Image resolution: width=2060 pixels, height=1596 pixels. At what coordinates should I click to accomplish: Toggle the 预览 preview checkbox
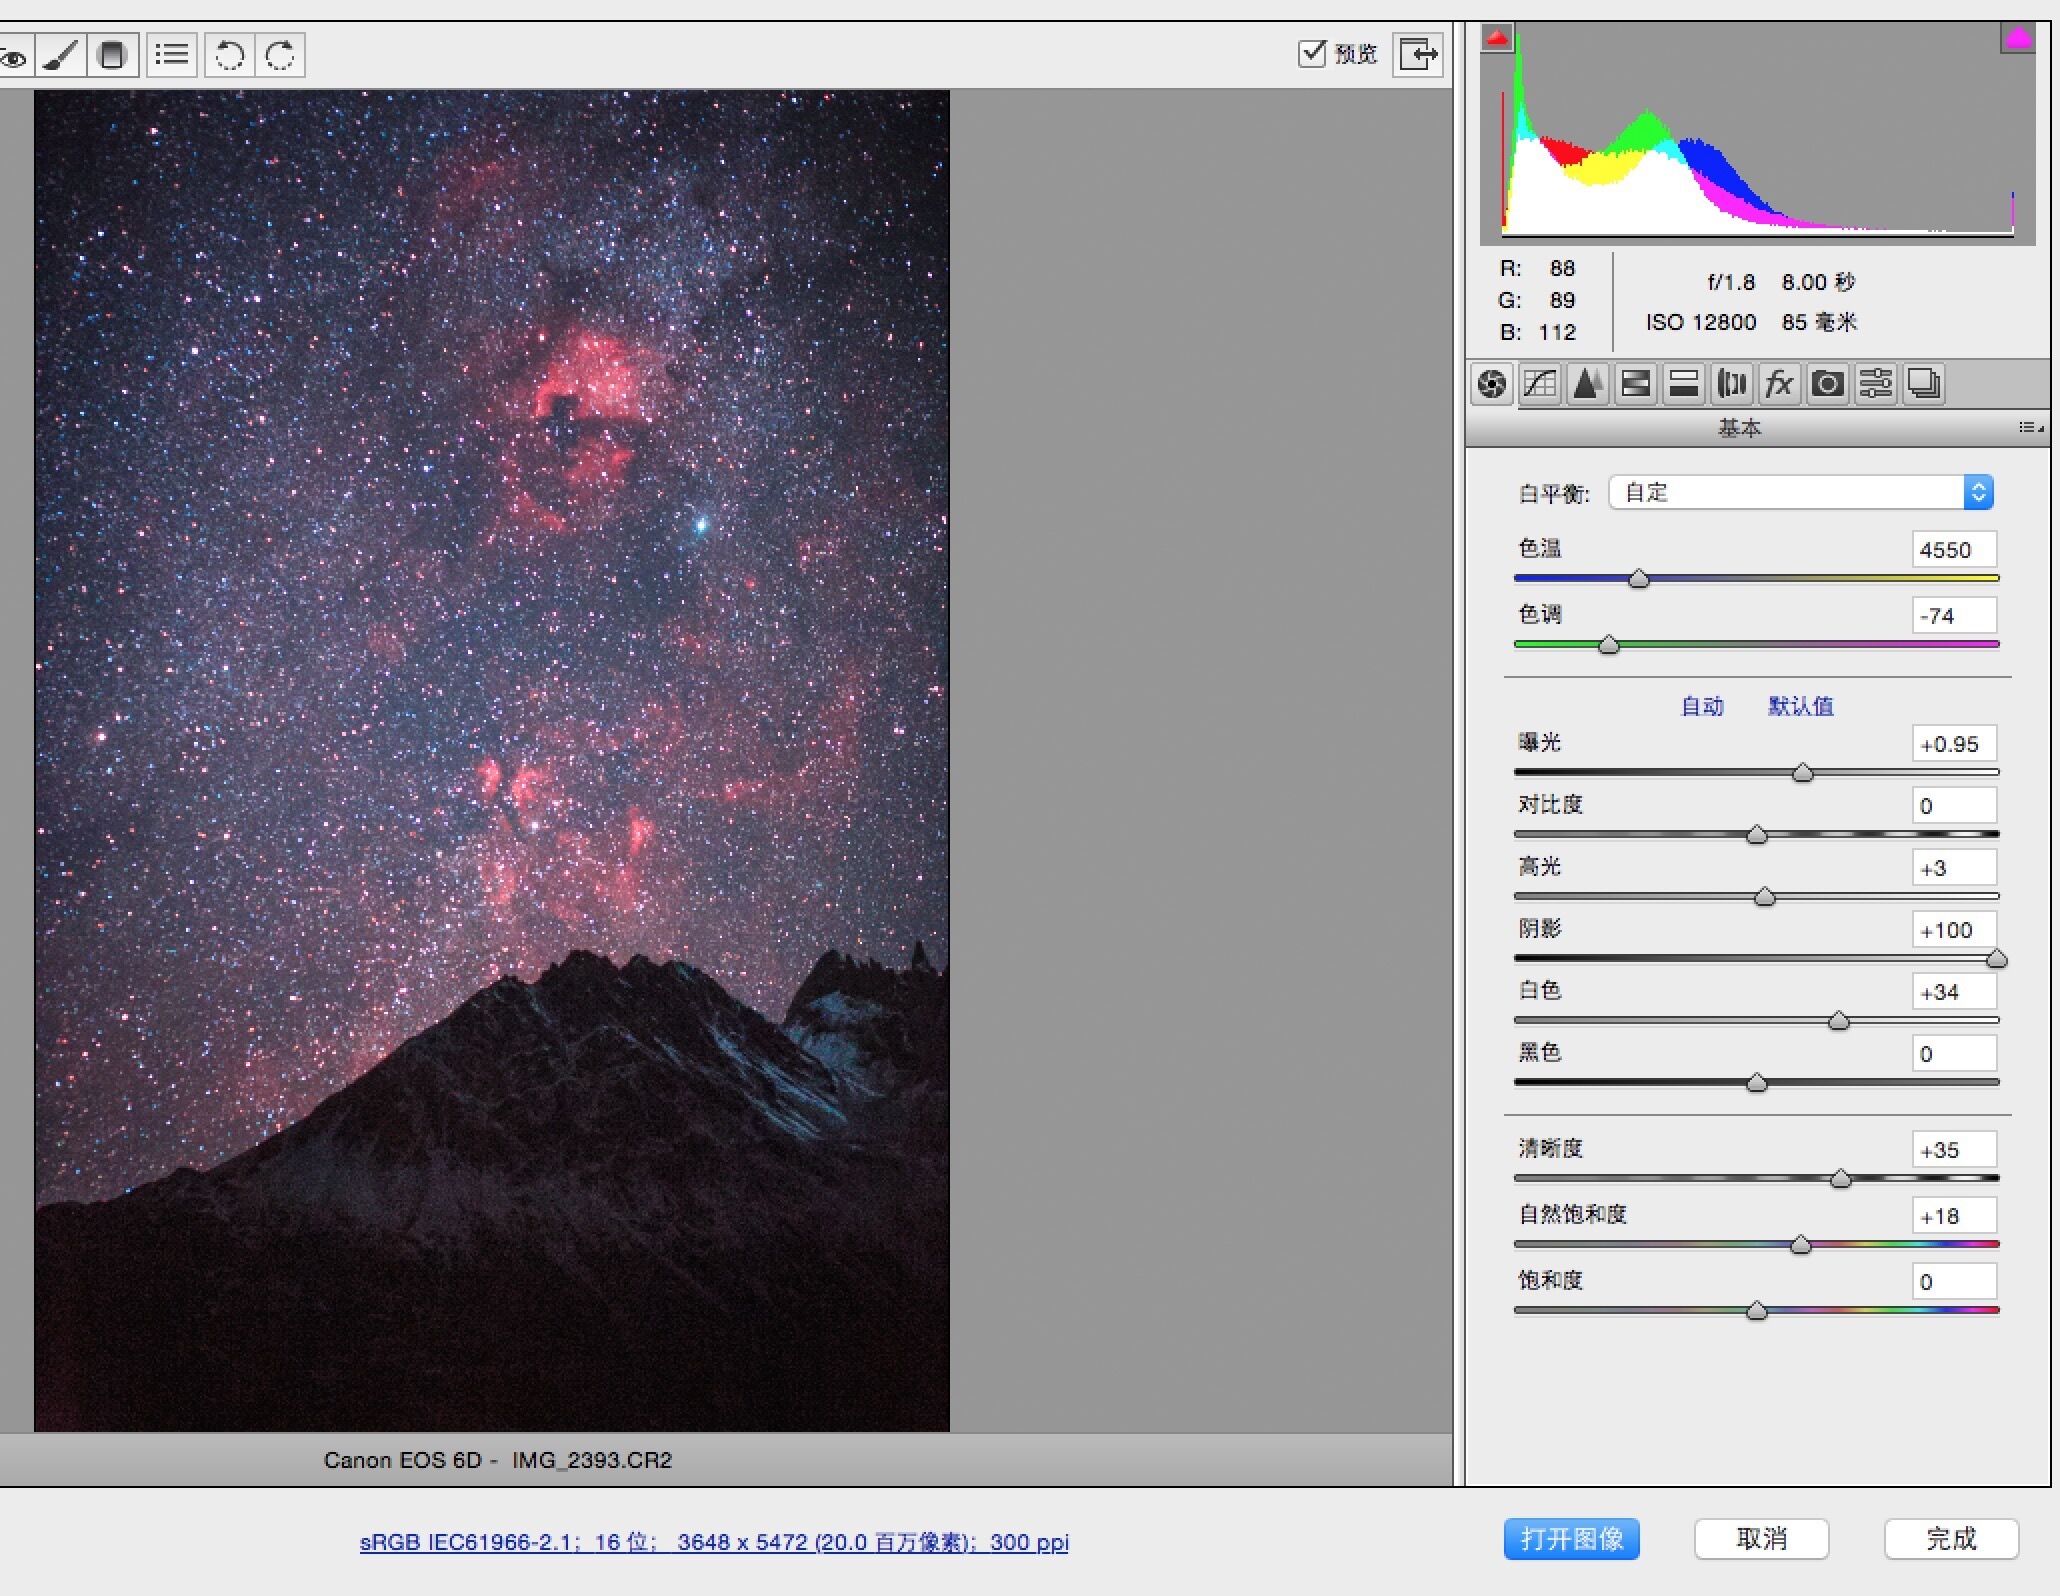coord(1312,53)
